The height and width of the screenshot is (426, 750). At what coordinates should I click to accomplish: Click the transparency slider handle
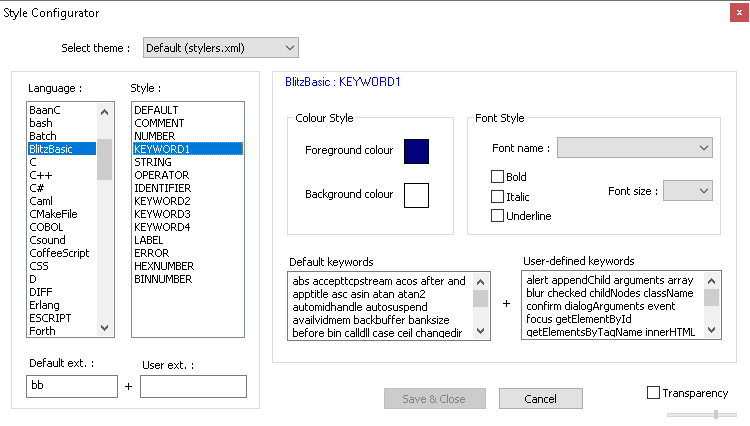click(716, 415)
